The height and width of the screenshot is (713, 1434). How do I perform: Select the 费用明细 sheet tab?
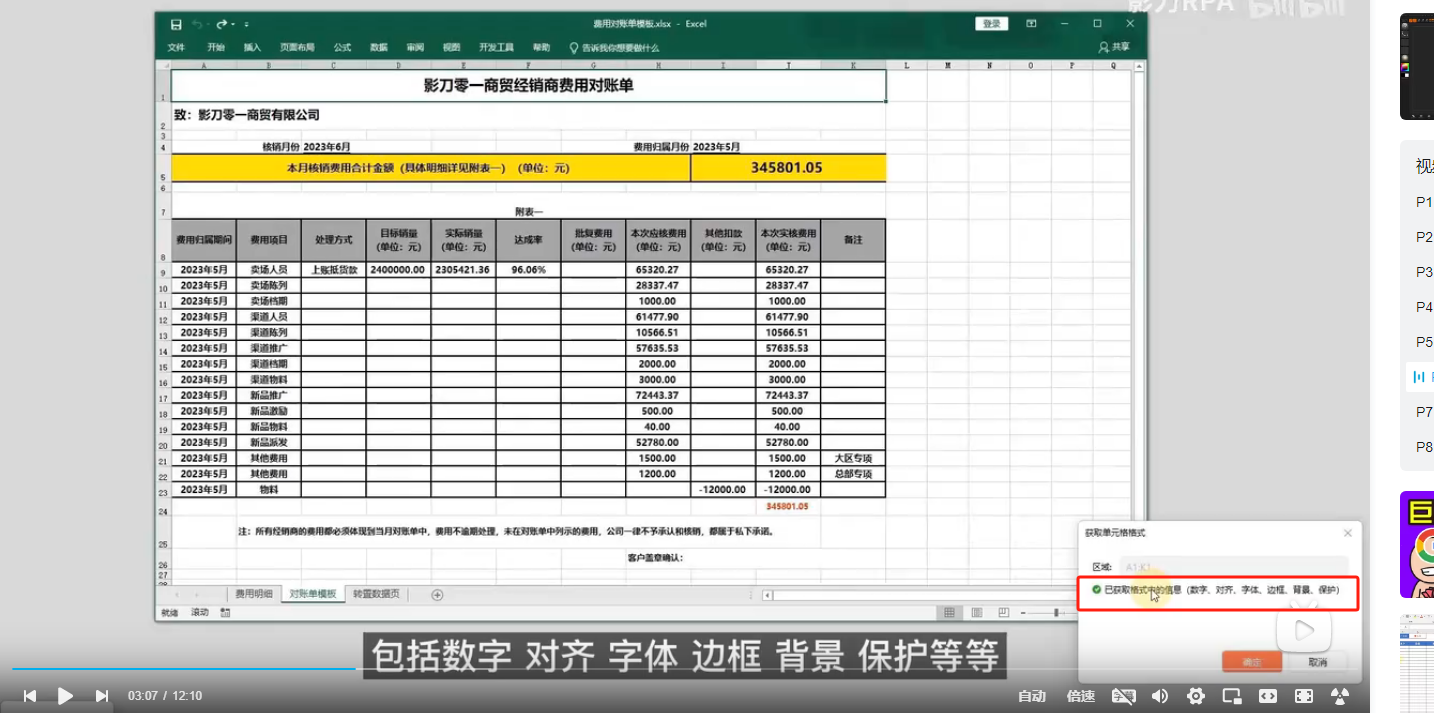(253, 594)
